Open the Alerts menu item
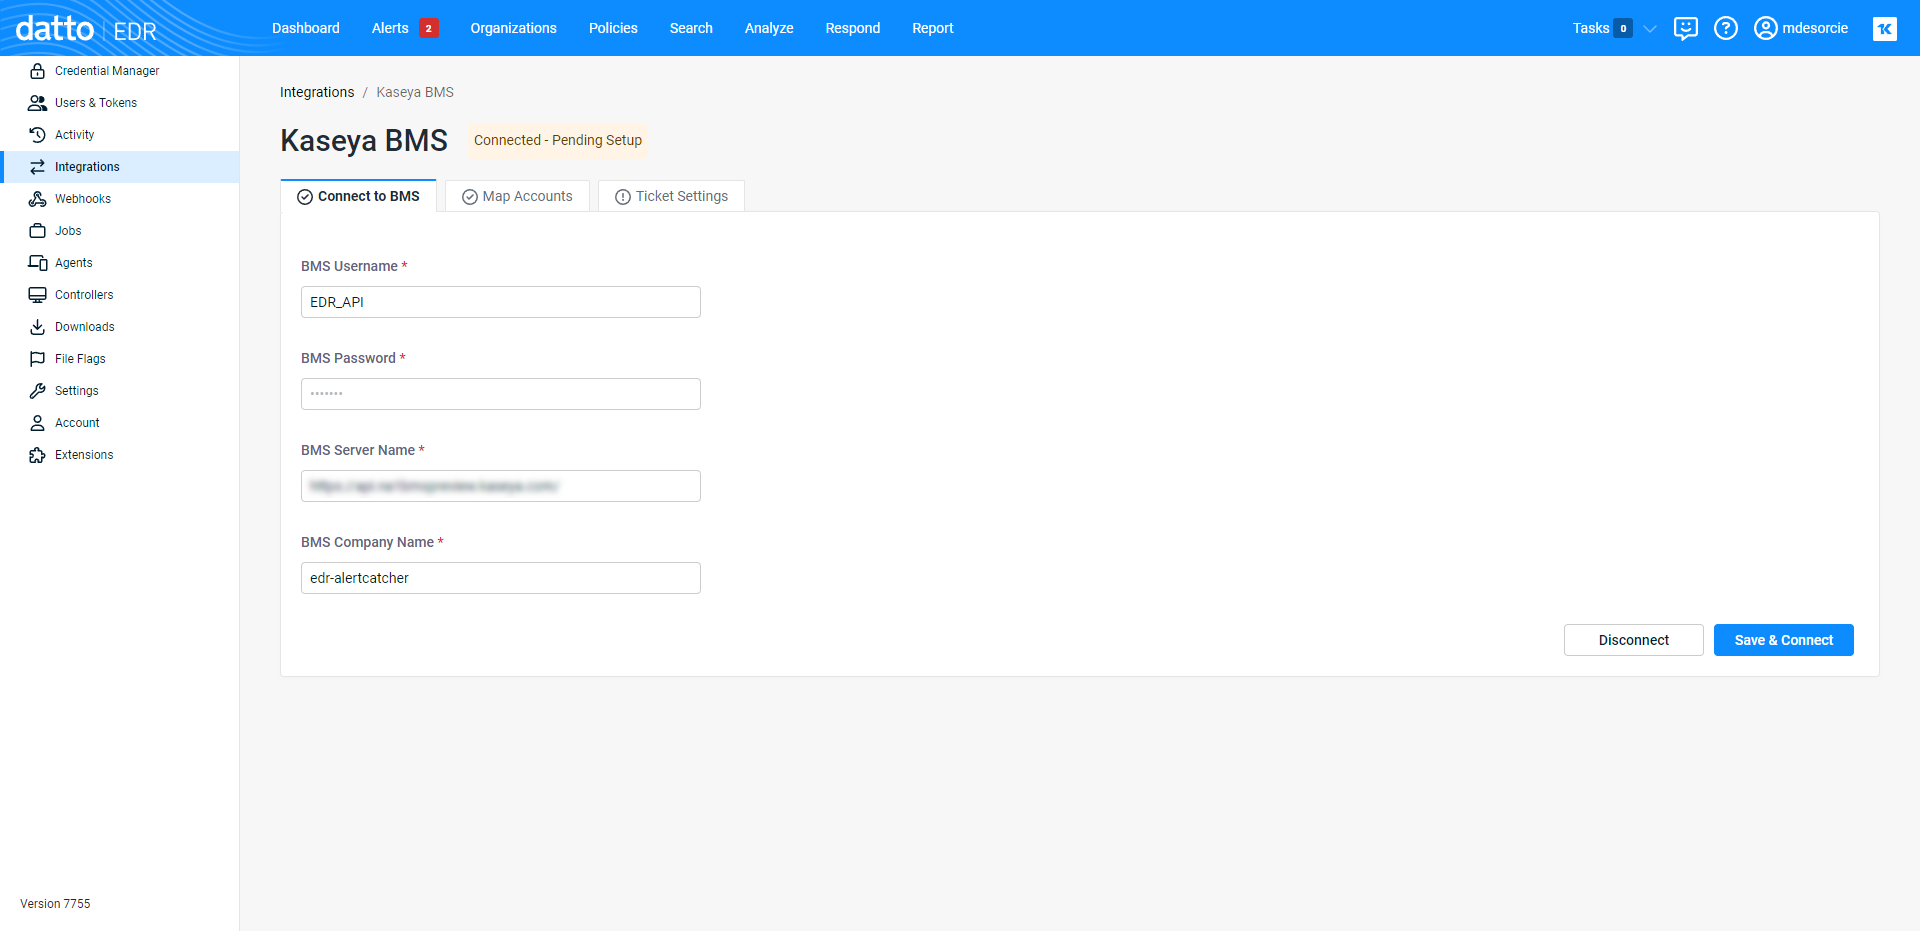Image resolution: width=1920 pixels, height=931 pixels. 390,28
